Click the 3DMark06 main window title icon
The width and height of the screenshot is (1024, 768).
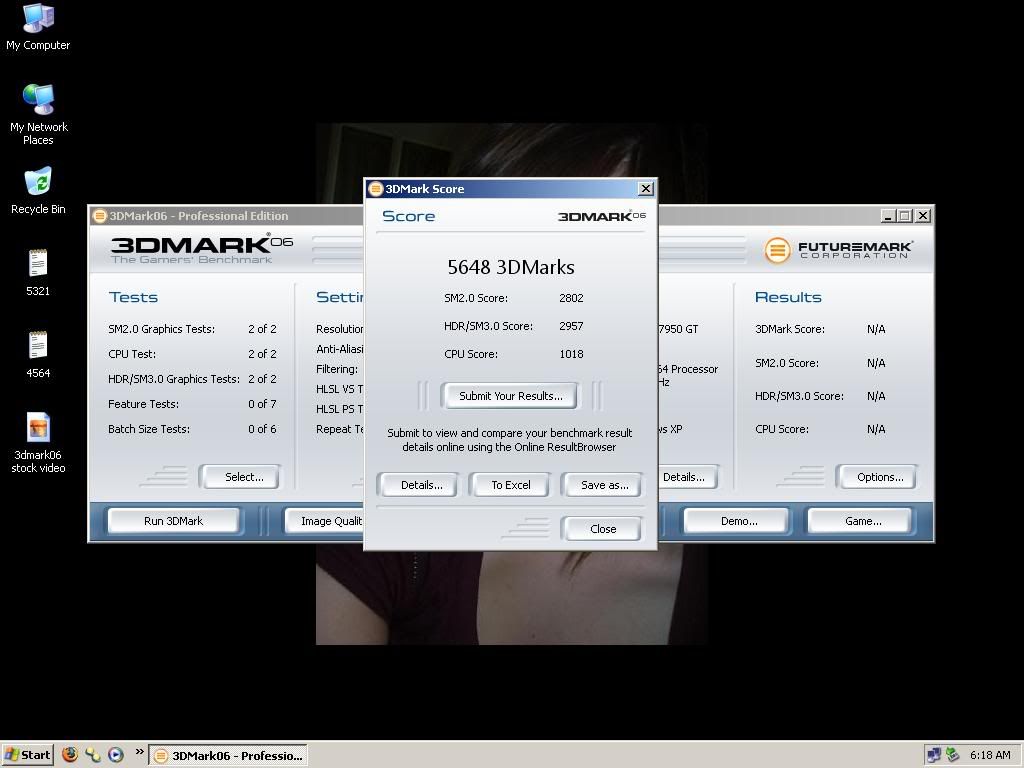(x=99, y=216)
